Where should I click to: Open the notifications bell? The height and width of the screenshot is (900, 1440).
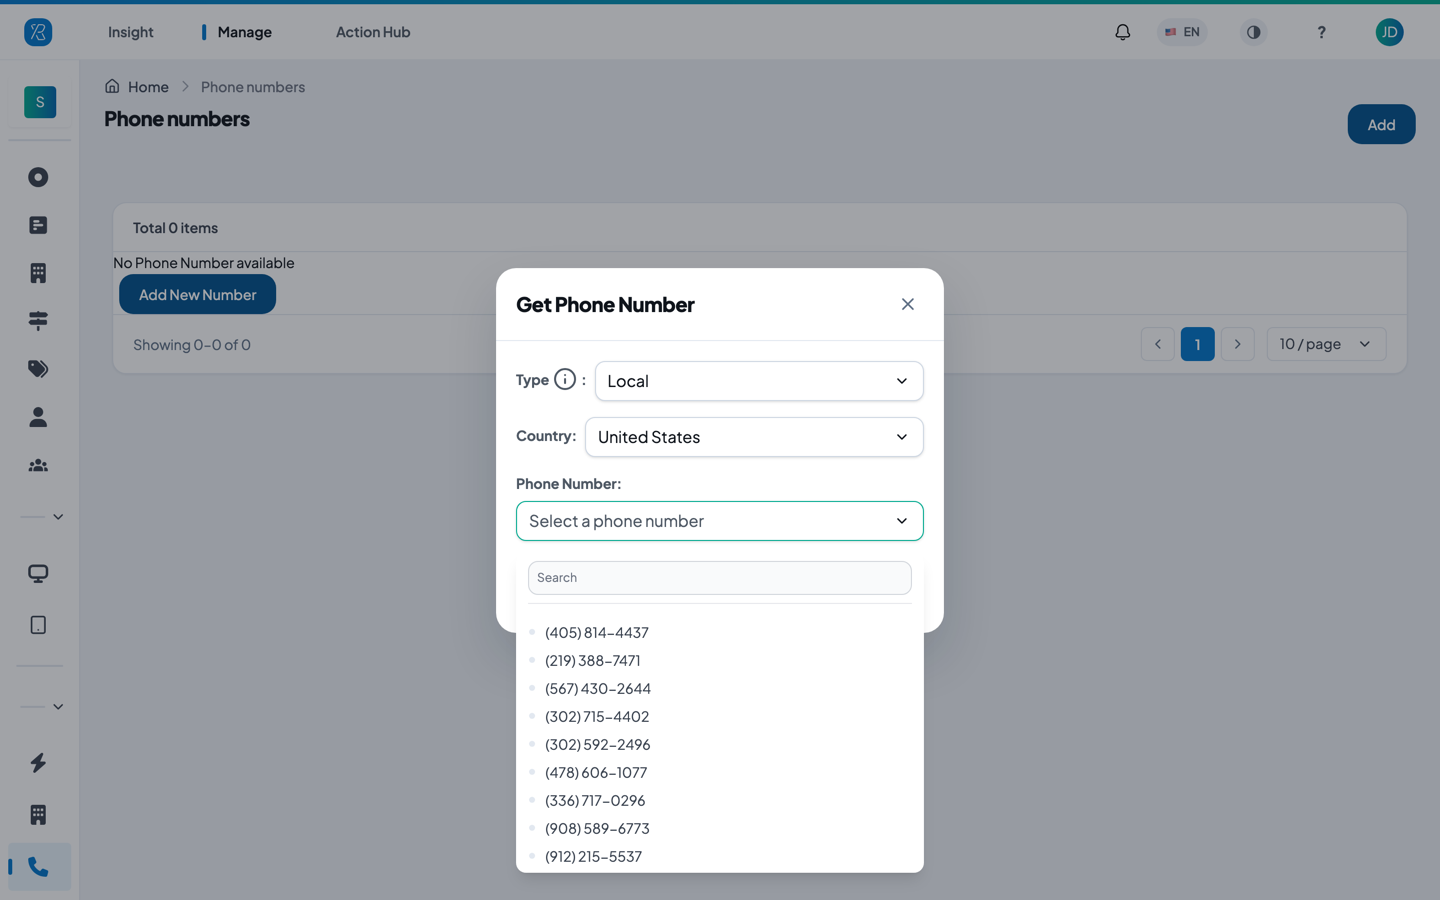click(x=1123, y=32)
